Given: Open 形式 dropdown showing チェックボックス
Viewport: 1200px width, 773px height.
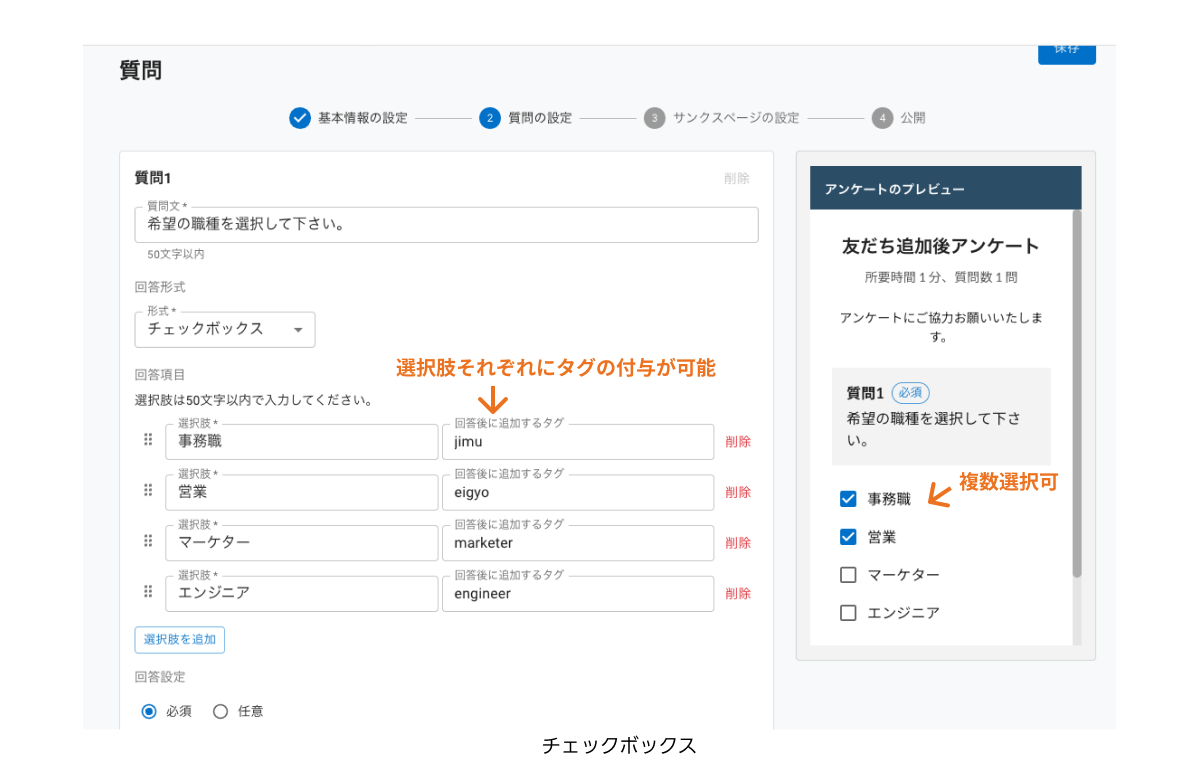Looking at the screenshot, I should (x=225, y=329).
